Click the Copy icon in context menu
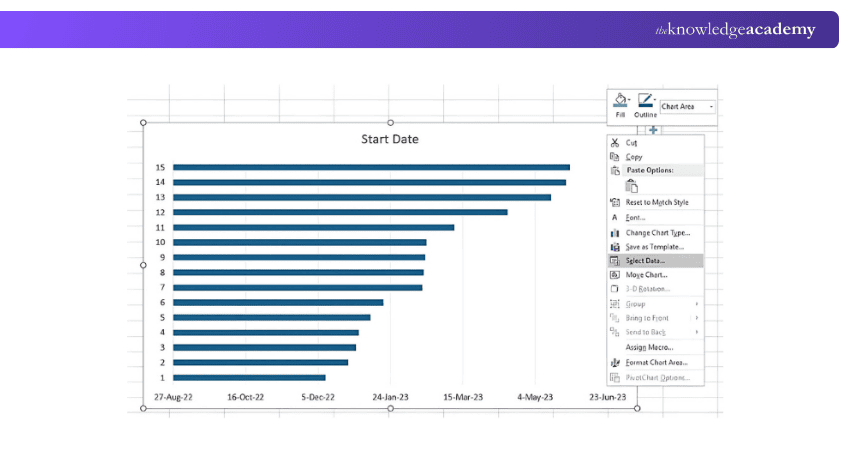Viewport: 850px width, 450px height. (x=615, y=157)
